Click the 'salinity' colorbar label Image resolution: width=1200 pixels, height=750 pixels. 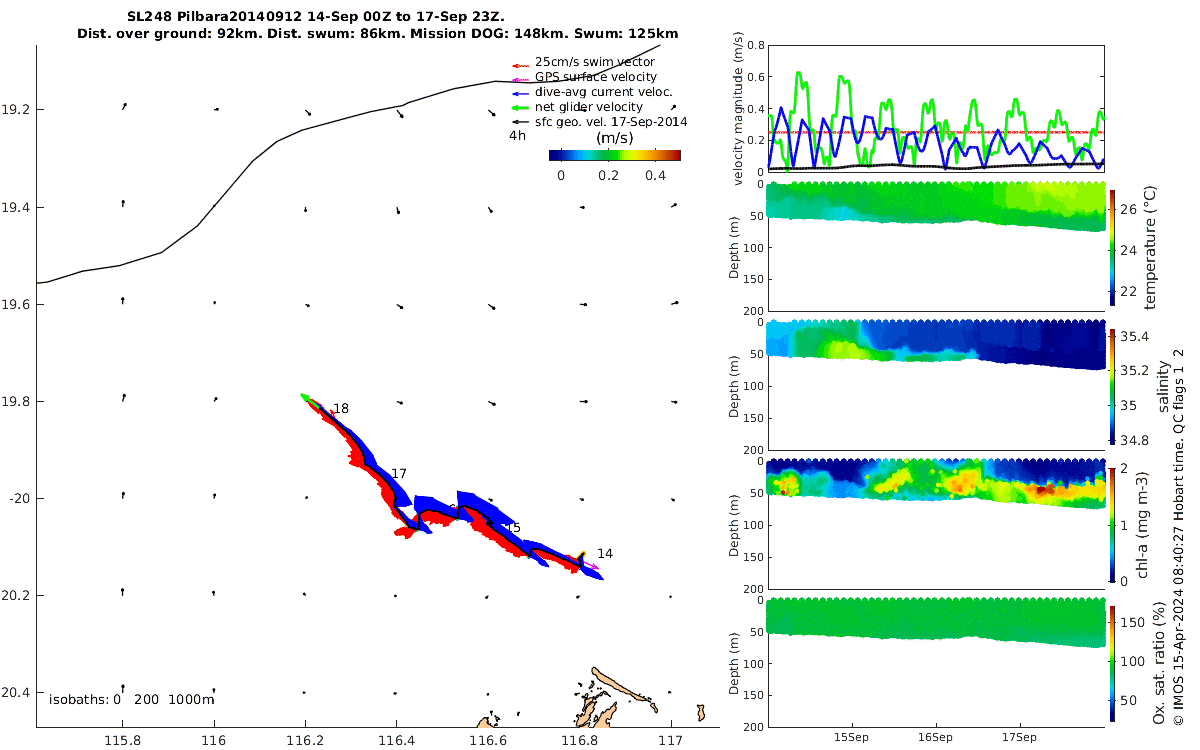click(1162, 386)
